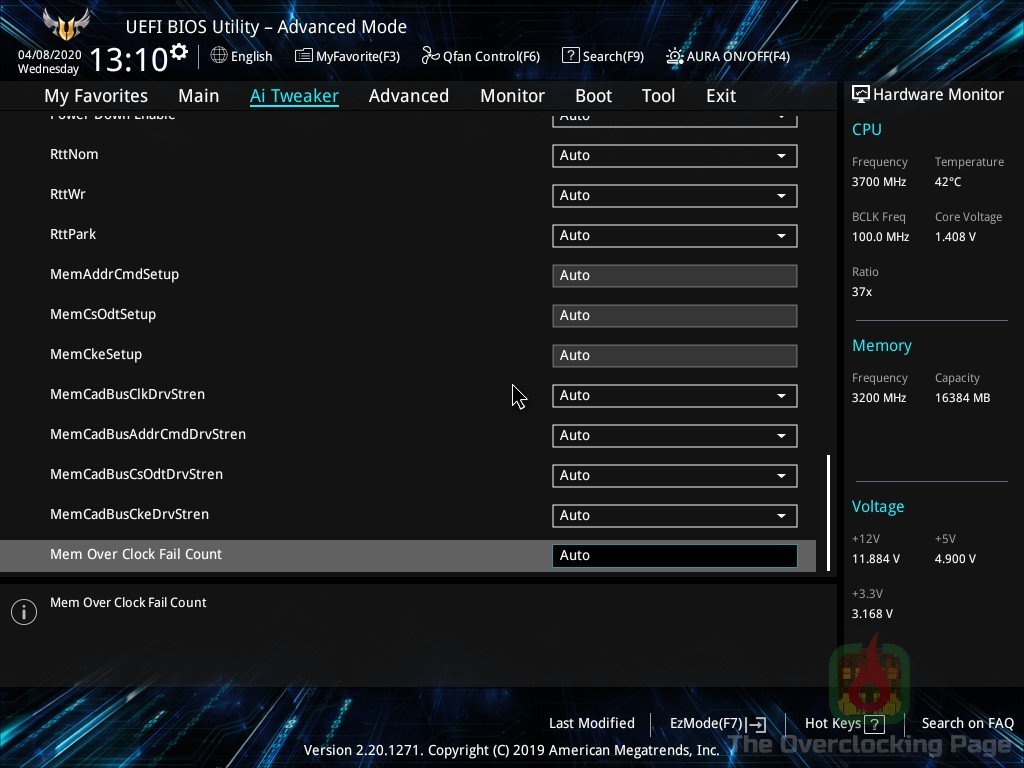Viewport: 1024px width, 768px height.
Task: Click the Search(F9) question mark icon
Action: point(570,56)
